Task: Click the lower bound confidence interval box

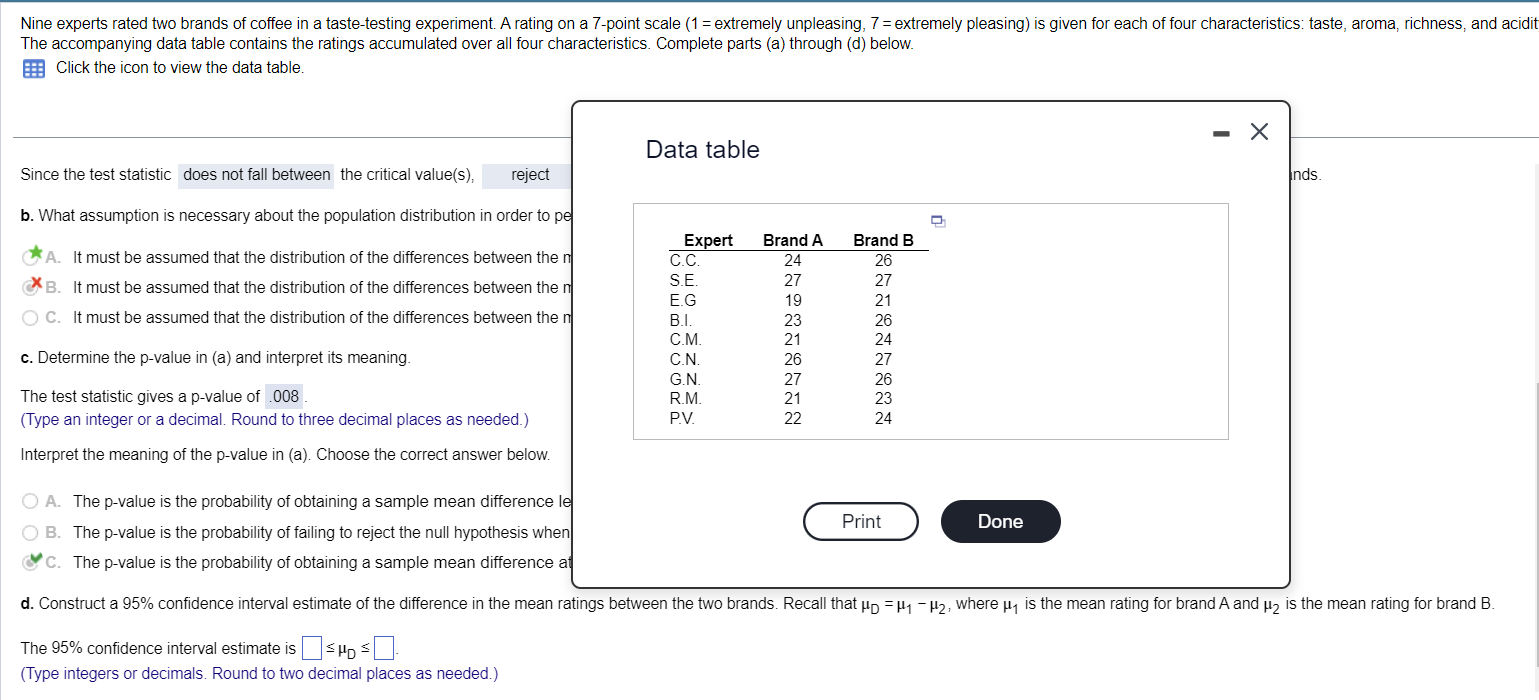Action: [x=311, y=647]
